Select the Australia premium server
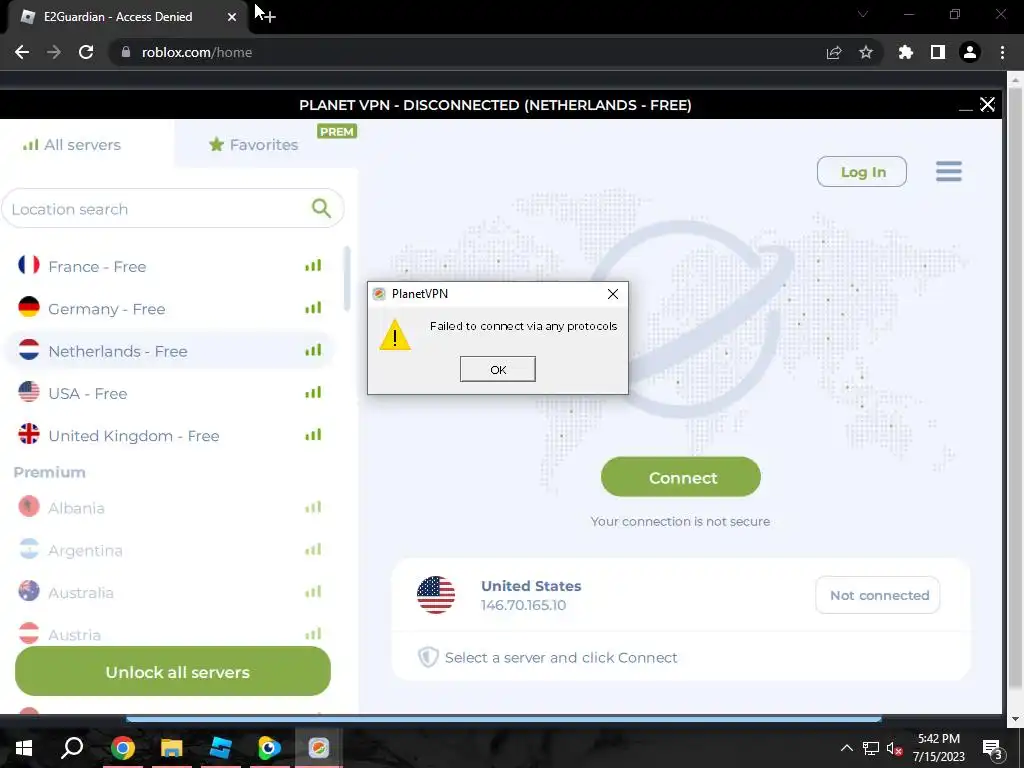This screenshot has width=1024, height=768. pos(172,592)
